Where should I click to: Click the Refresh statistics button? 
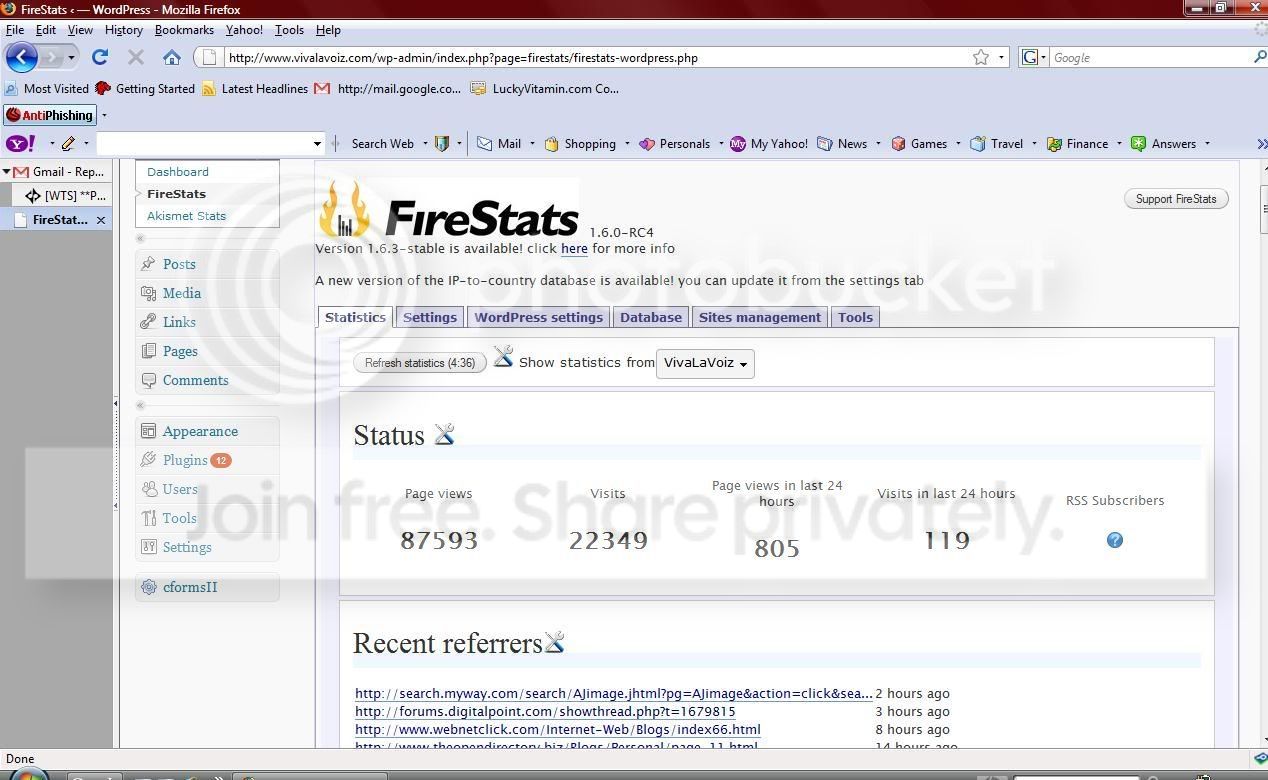[420, 363]
